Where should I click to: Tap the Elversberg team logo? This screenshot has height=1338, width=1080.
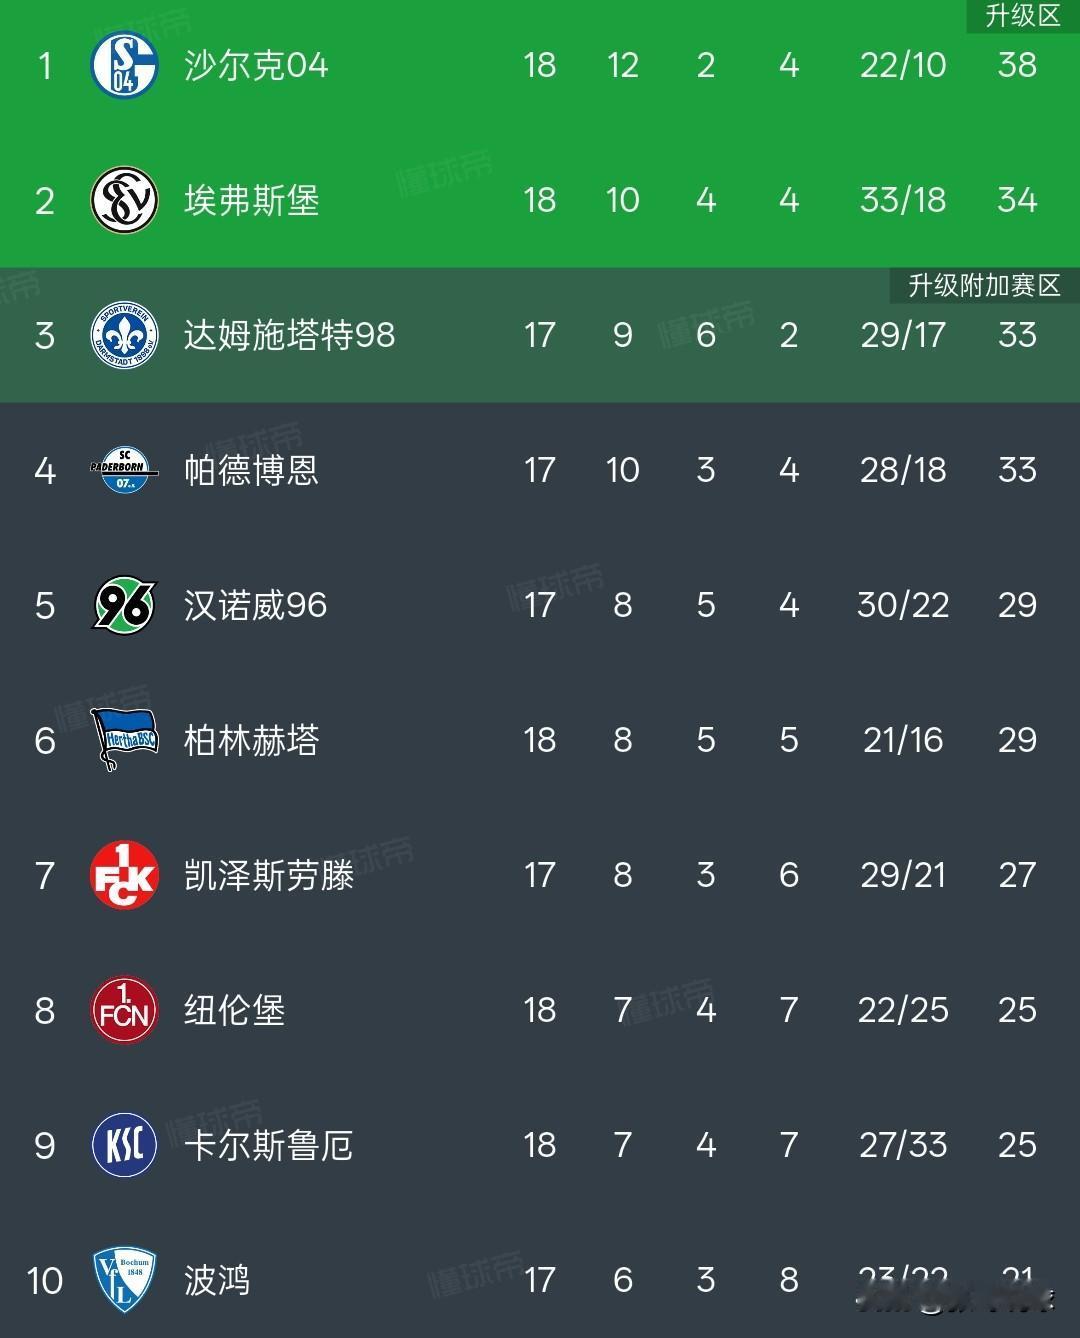coord(125,200)
